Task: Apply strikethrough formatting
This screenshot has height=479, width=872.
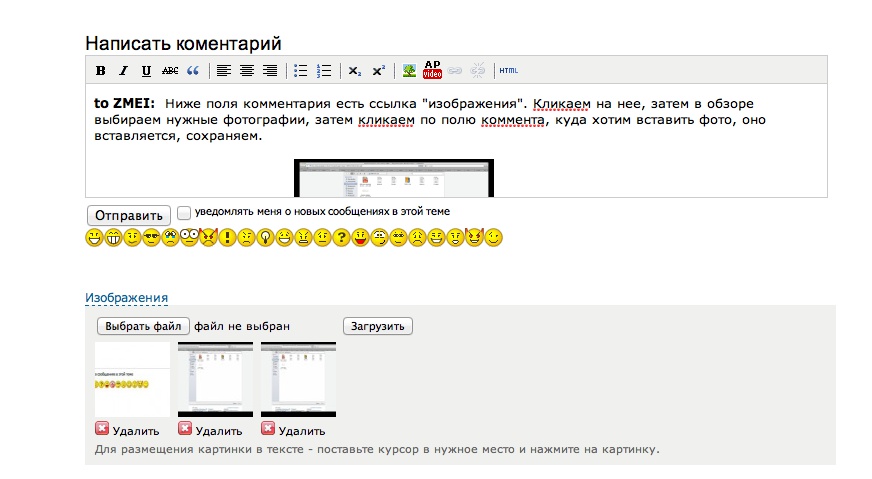Action: point(170,71)
